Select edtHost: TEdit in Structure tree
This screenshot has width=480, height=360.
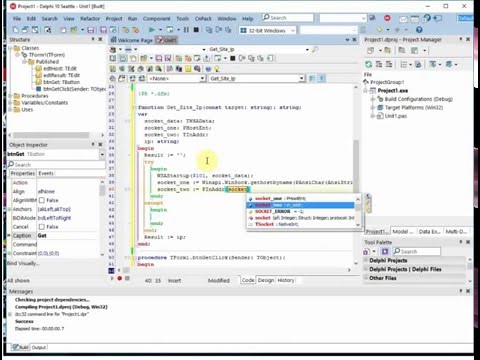[59, 68]
